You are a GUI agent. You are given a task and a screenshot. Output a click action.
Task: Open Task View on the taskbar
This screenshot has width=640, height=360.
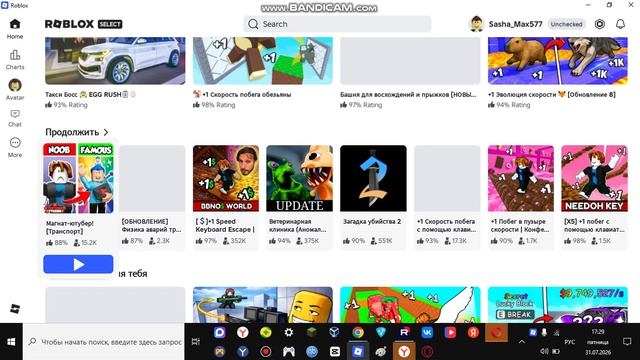(x=196, y=342)
